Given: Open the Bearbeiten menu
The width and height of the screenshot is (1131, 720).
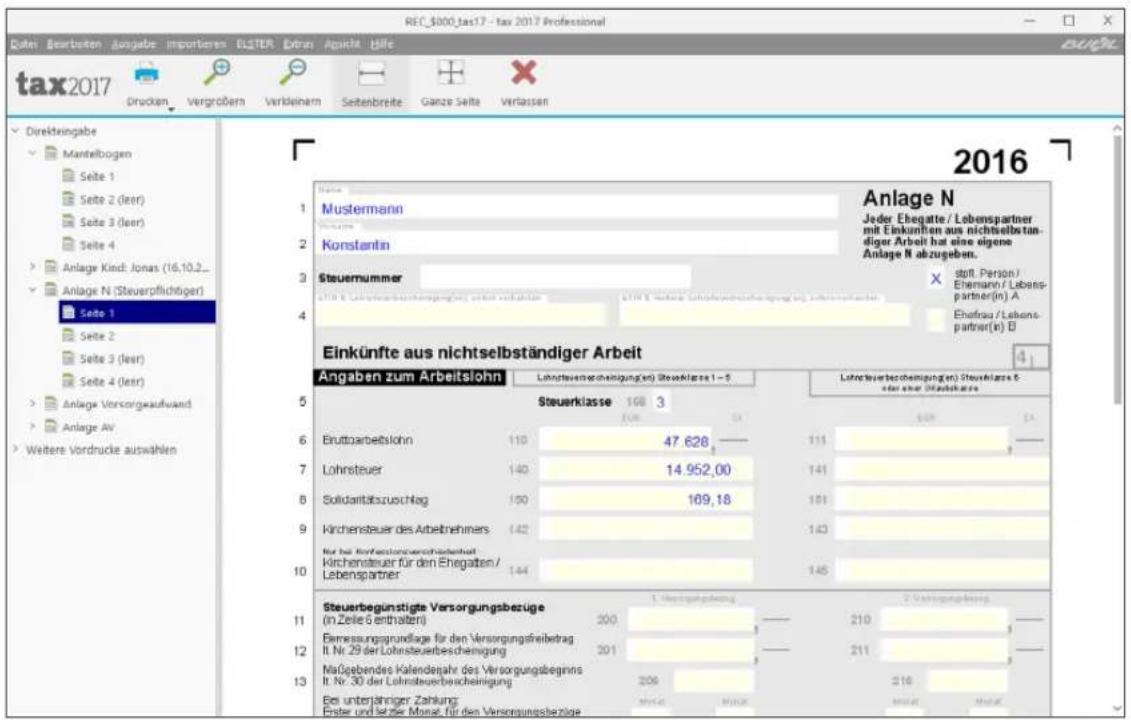Looking at the screenshot, I should click(74, 44).
